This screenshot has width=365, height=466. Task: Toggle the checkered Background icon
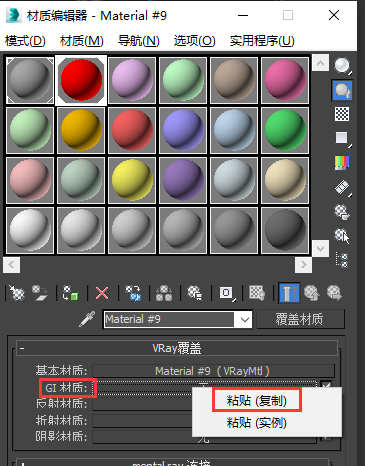[x=342, y=114]
